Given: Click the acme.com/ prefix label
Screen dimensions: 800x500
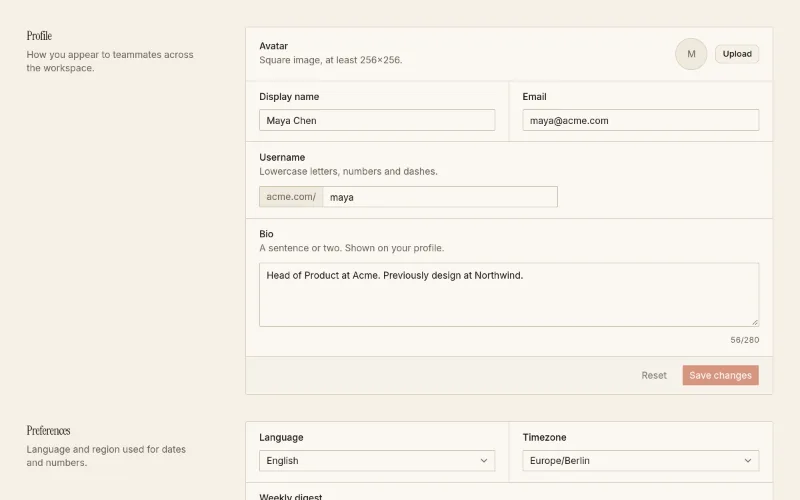Looking at the screenshot, I should tap(291, 197).
